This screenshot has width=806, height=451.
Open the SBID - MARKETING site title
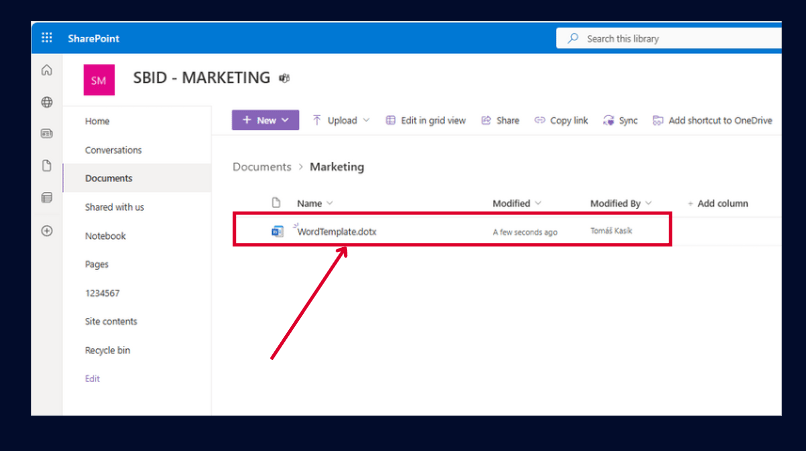[202, 78]
